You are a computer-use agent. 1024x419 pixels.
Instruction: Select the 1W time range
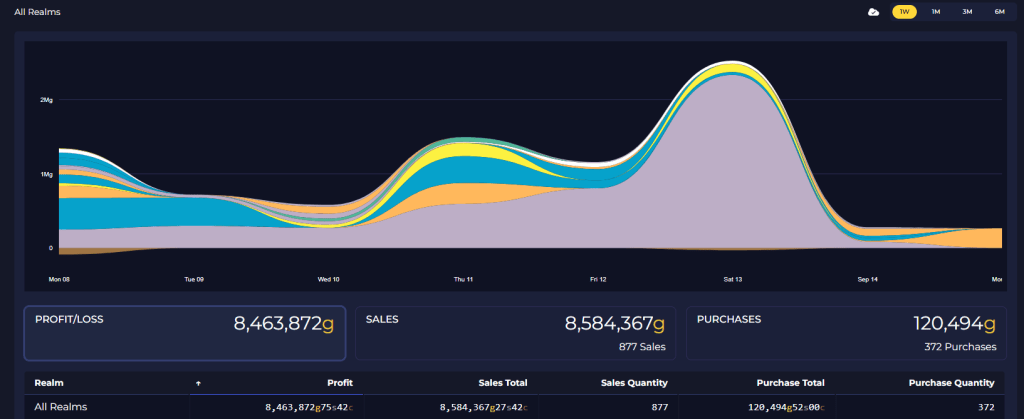point(904,12)
